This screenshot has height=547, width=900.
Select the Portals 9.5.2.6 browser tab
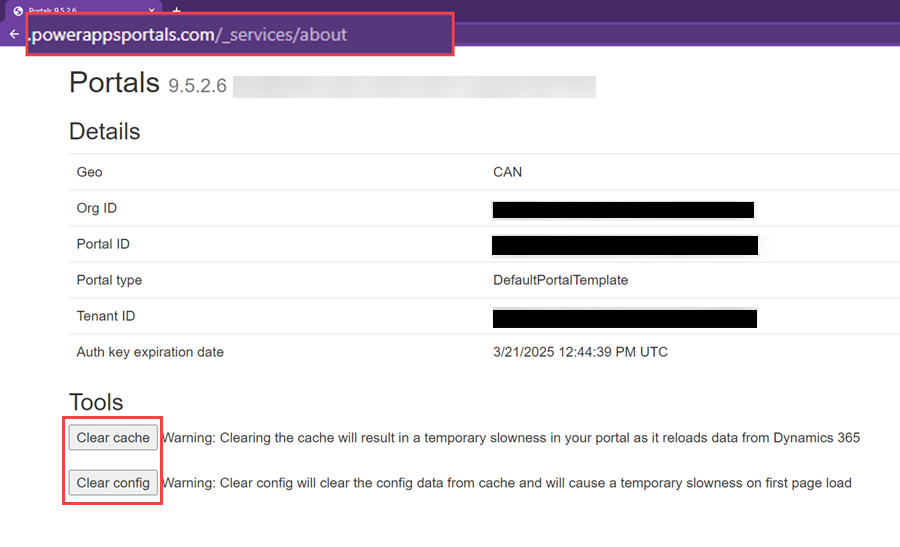pyautogui.click(x=84, y=10)
